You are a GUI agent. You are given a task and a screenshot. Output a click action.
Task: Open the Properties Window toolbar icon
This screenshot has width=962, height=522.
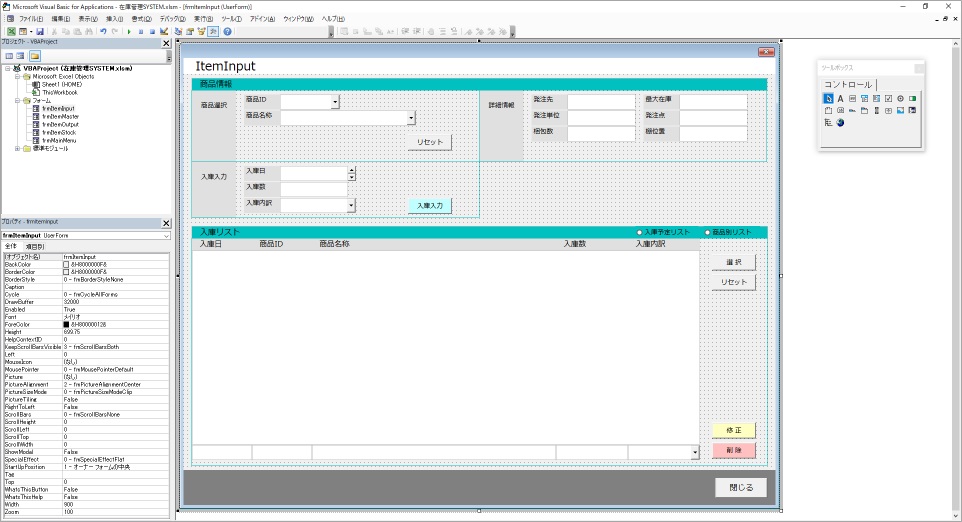(190, 31)
